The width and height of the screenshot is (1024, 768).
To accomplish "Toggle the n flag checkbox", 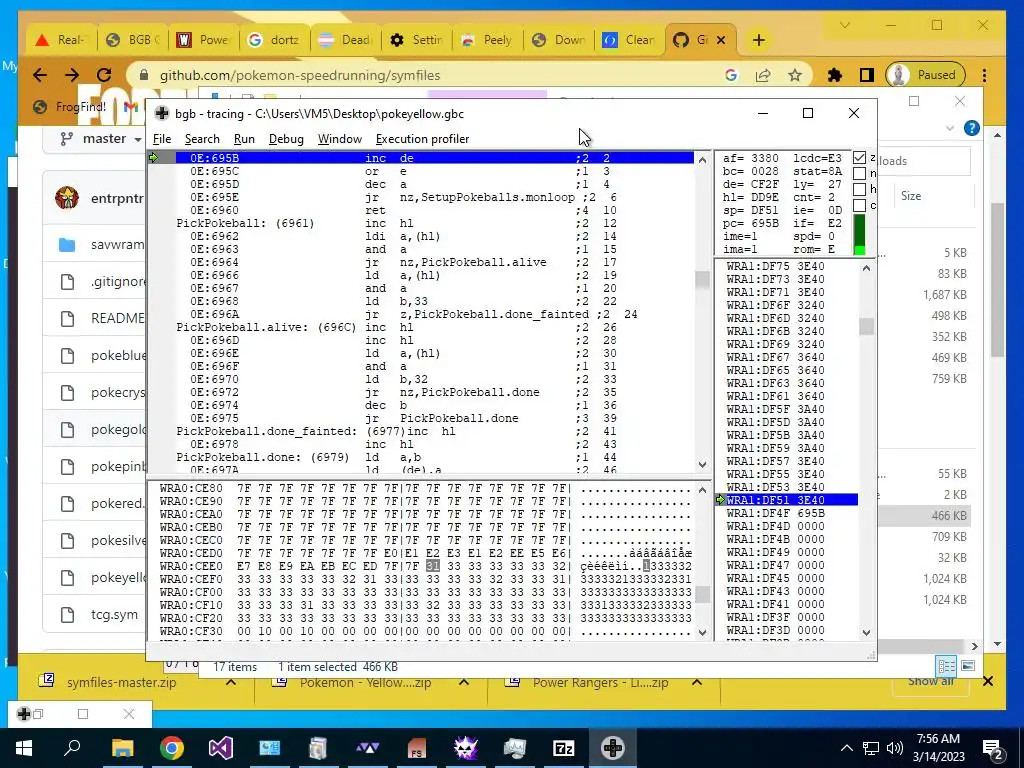I will [859, 173].
